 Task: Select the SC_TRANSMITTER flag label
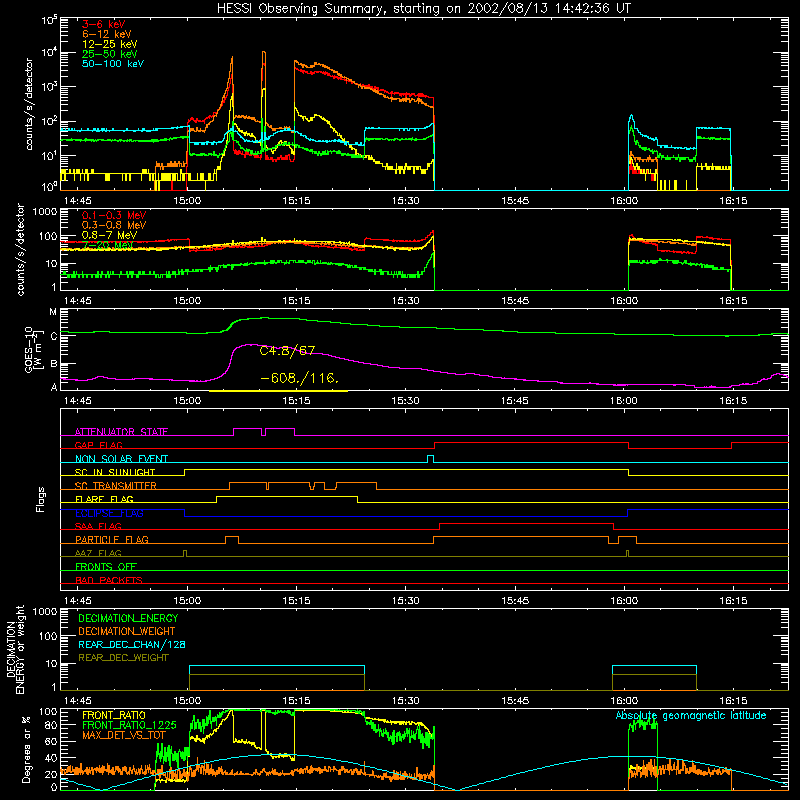[116, 485]
